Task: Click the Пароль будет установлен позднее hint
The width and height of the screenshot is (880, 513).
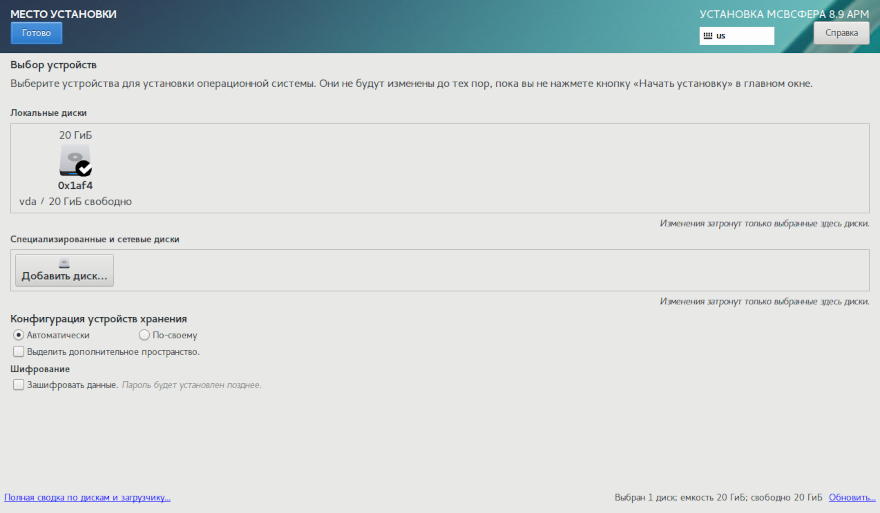Action: (x=191, y=385)
